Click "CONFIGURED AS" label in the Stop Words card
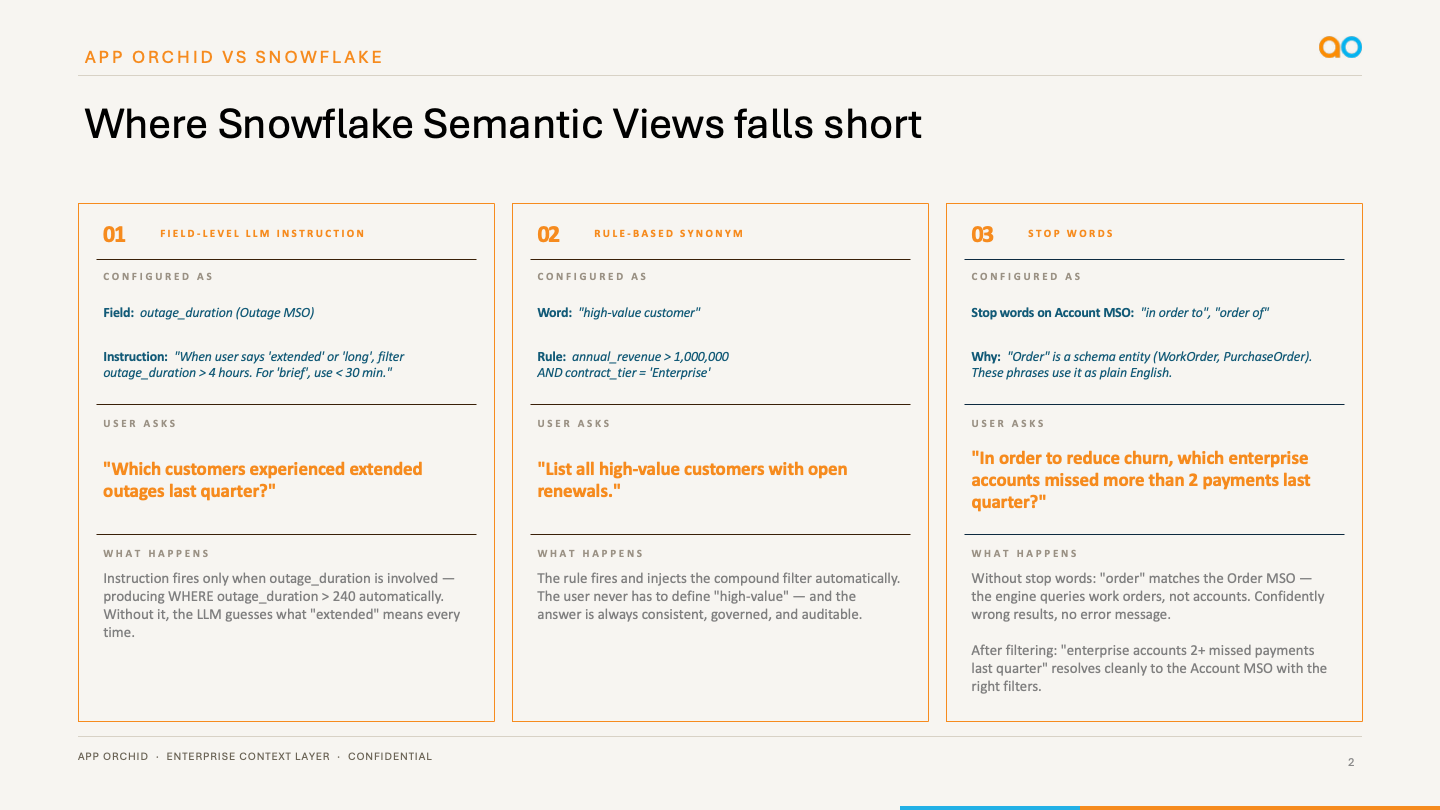1440x810 pixels. tap(1026, 277)
